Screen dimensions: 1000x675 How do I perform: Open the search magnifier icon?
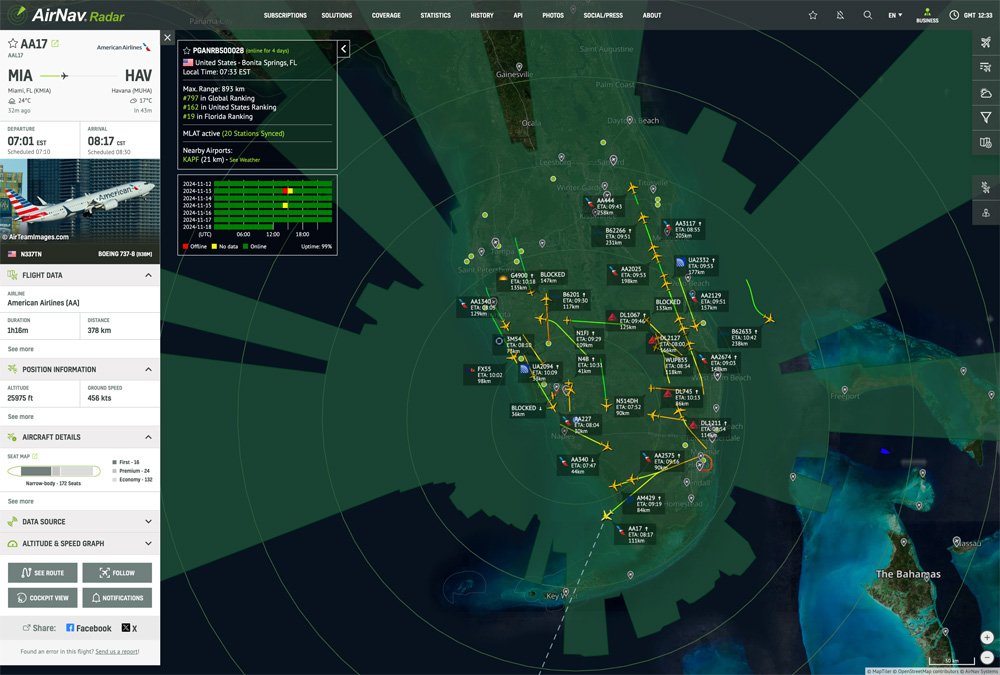coord(867,15)
